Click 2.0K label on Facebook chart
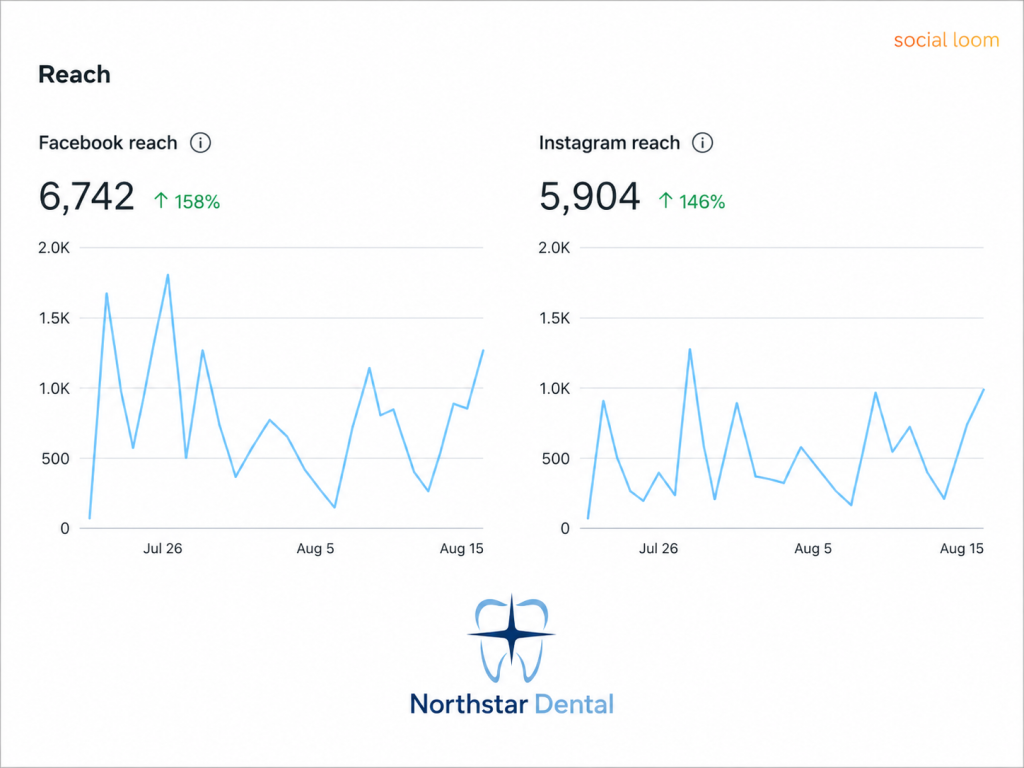 [x=54, y=248]
